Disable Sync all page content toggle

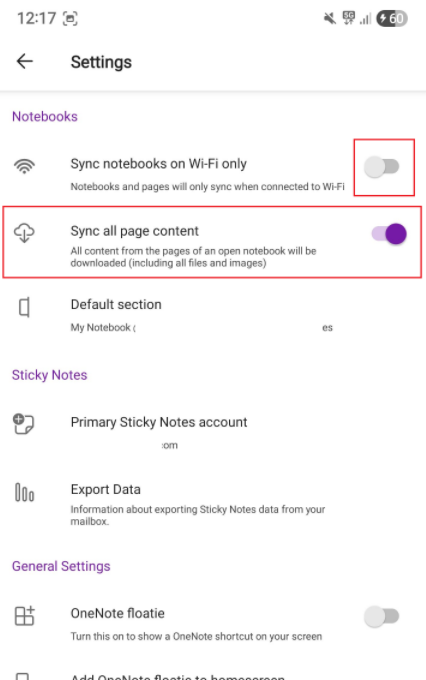[389, 234]
